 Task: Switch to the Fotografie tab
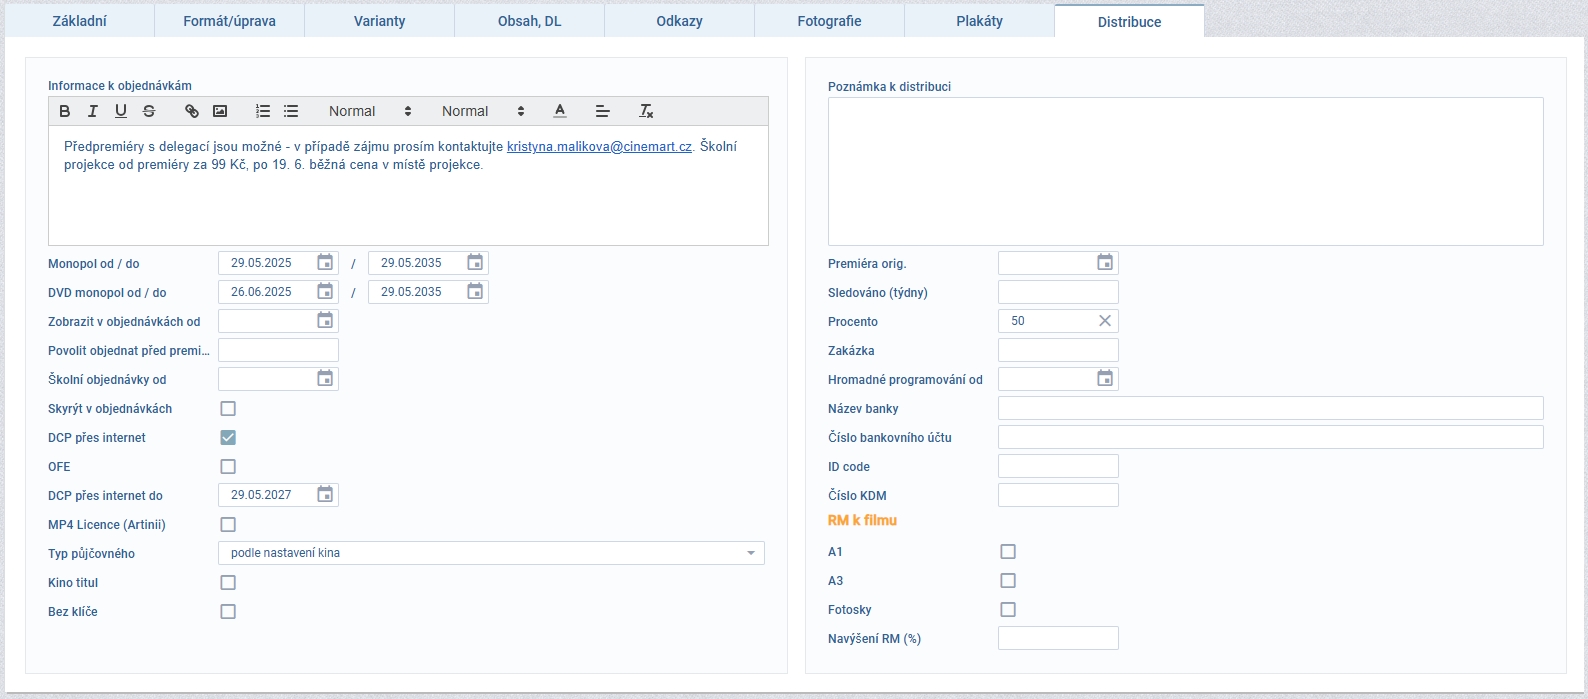pyautogui.click(x=829, y=21)
